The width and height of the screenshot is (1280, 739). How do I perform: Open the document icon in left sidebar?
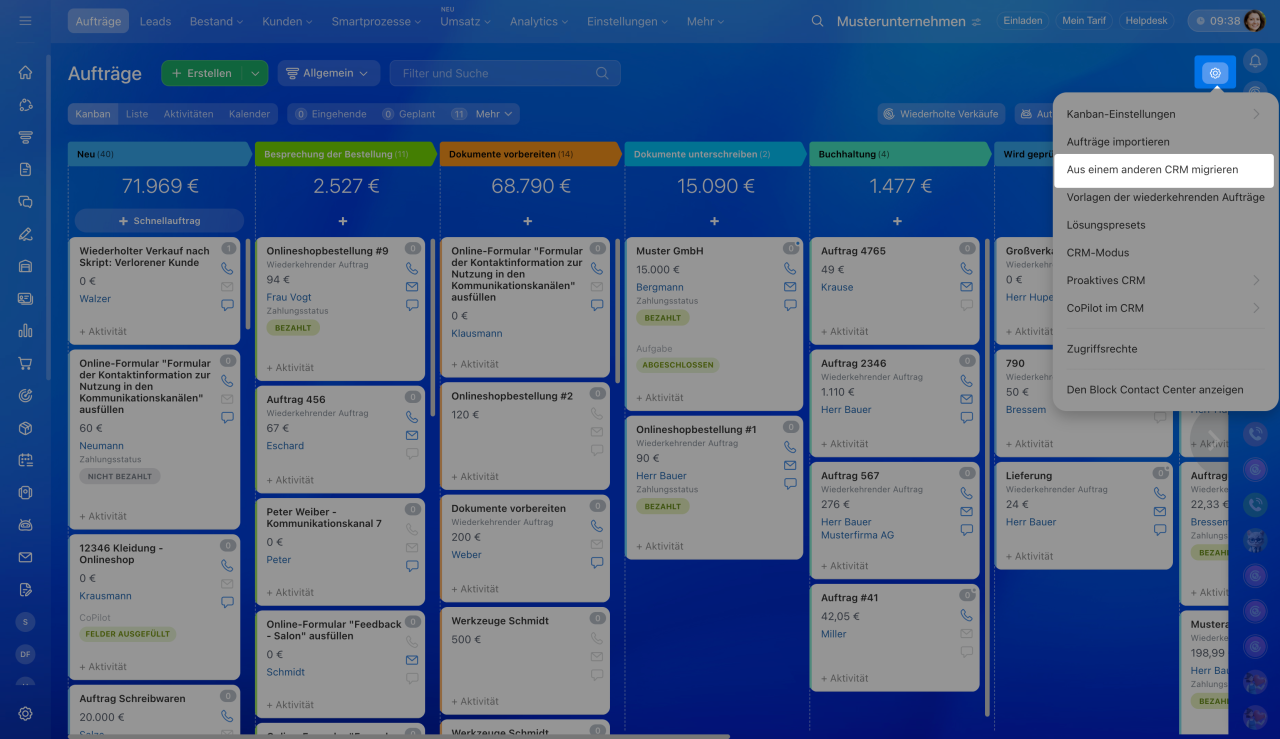tap(25, 169)
